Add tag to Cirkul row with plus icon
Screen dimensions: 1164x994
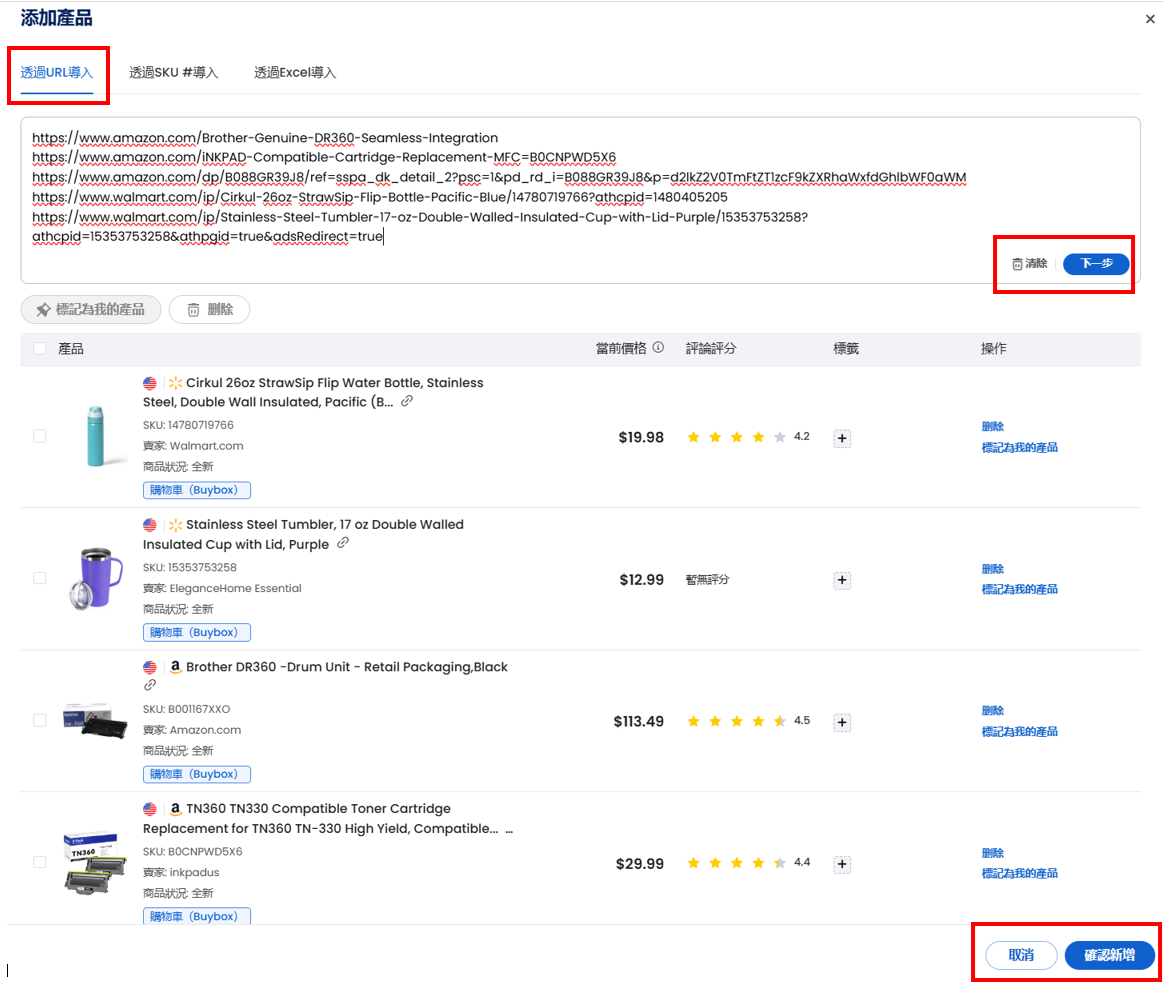[x=842, y=438]
